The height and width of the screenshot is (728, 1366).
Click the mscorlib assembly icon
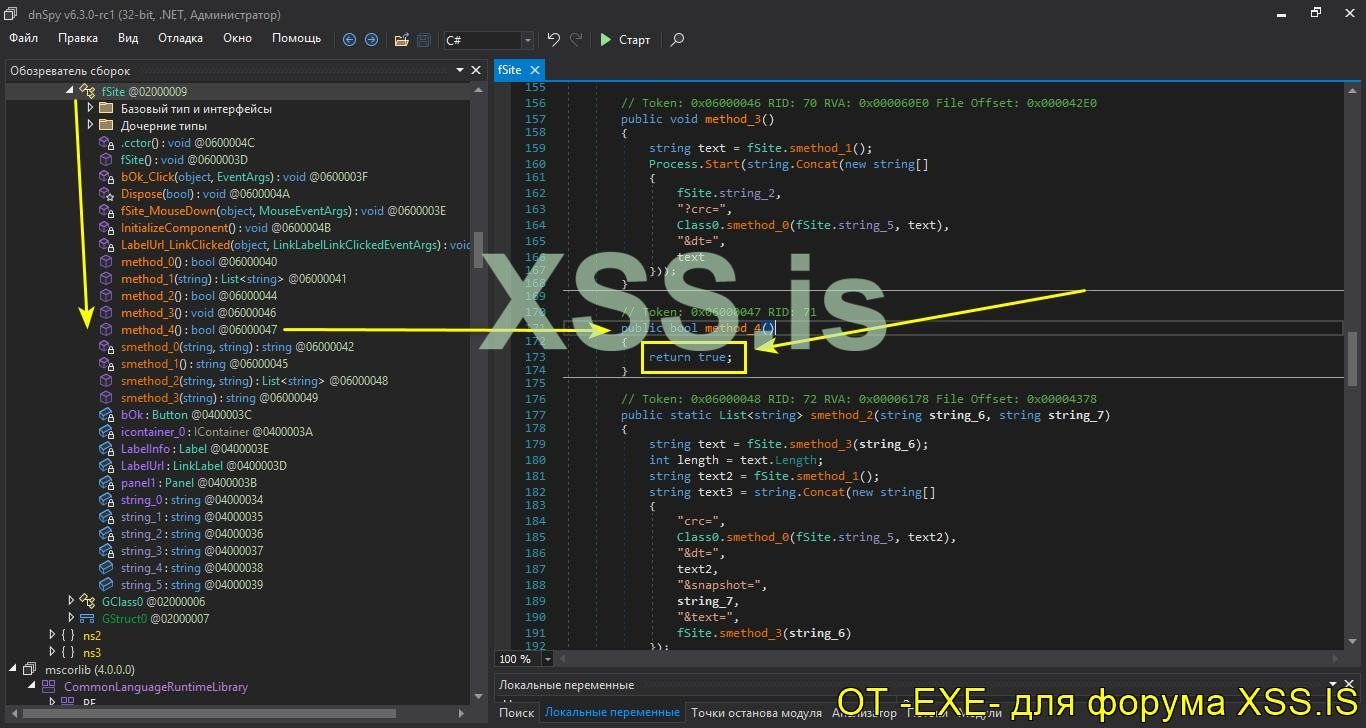point(28,669)
